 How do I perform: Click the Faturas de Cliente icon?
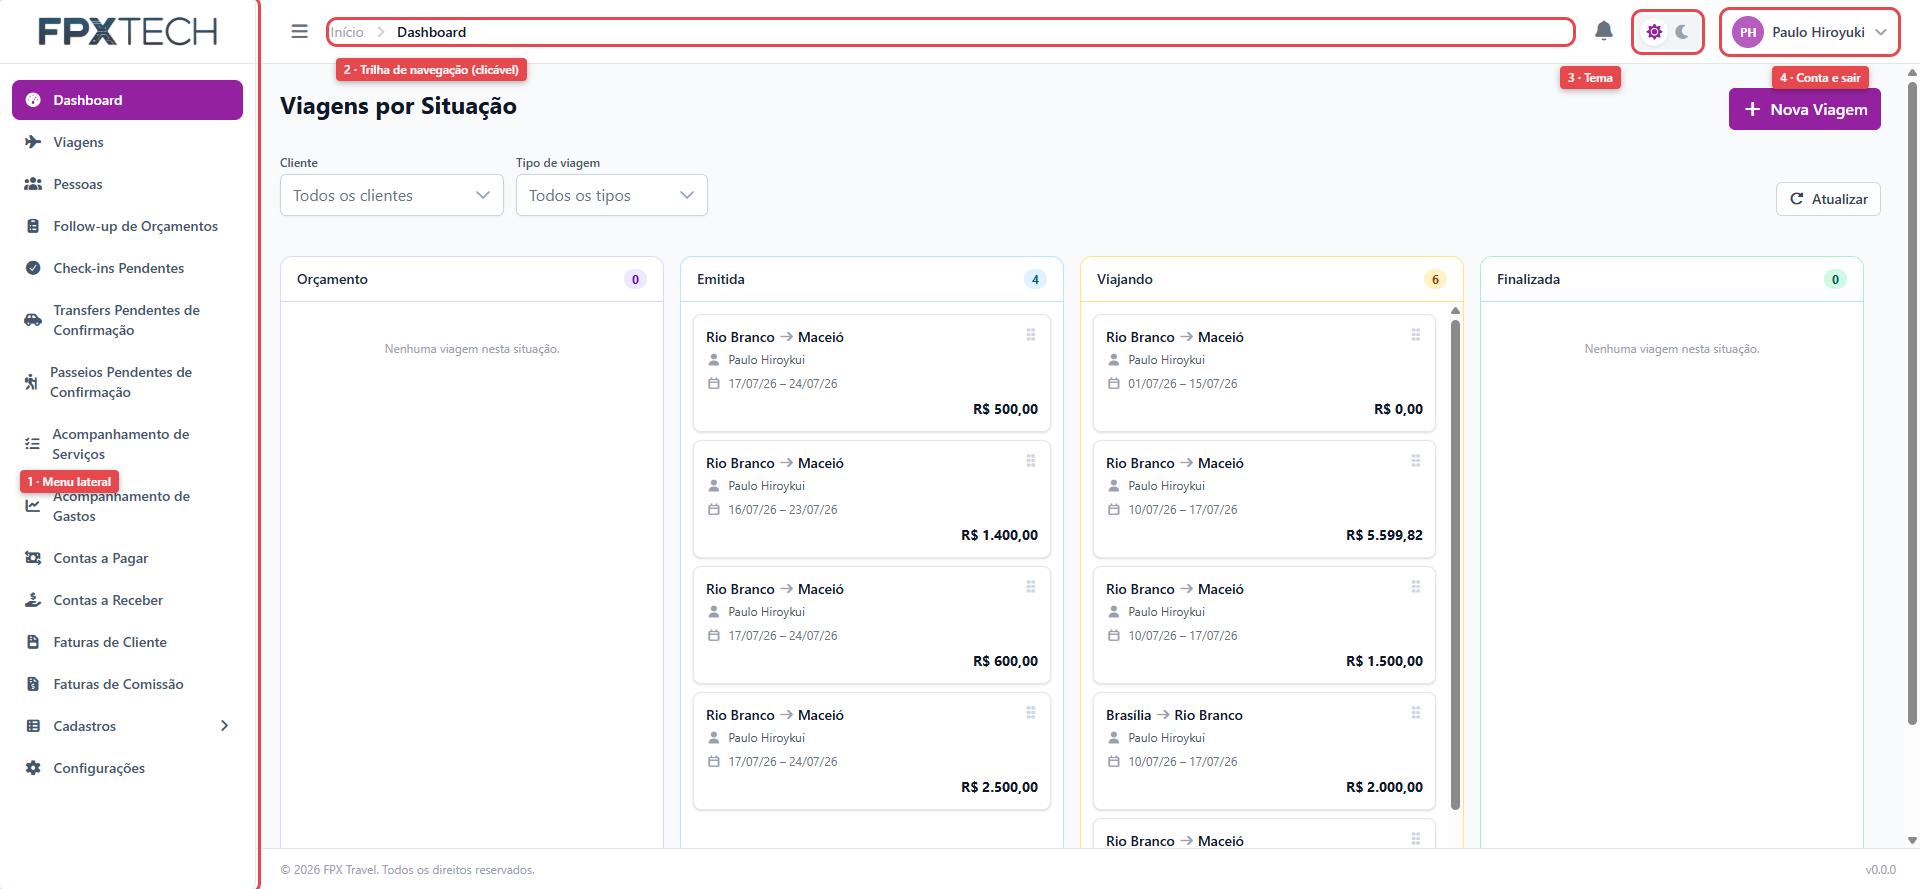[x=33, y=642]
